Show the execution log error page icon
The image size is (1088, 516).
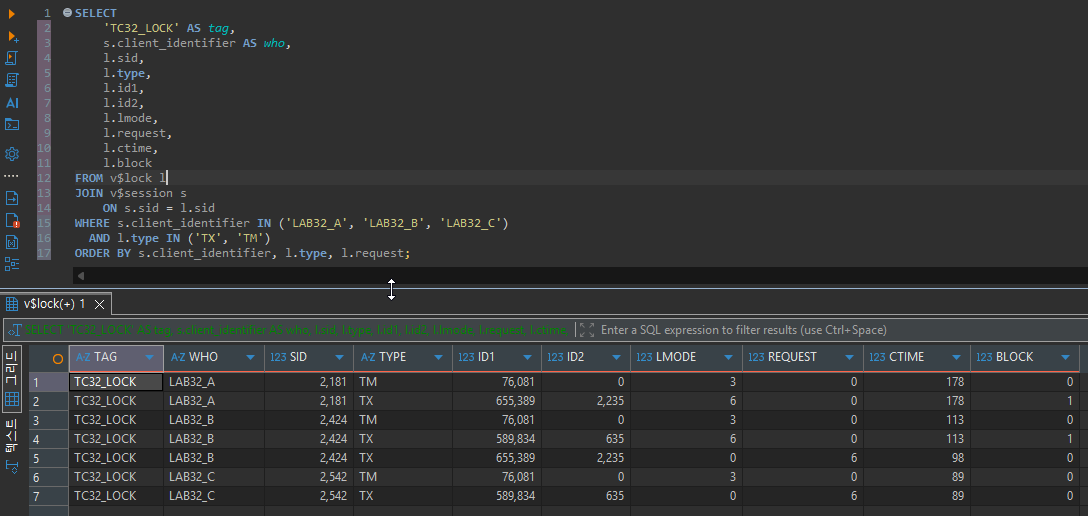click(x=12, y=221)
